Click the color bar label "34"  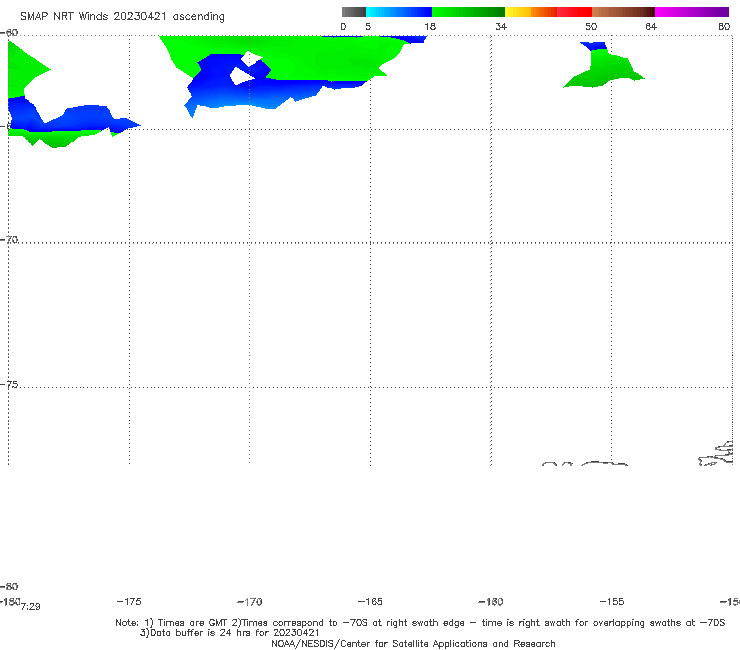coord(501,26)
